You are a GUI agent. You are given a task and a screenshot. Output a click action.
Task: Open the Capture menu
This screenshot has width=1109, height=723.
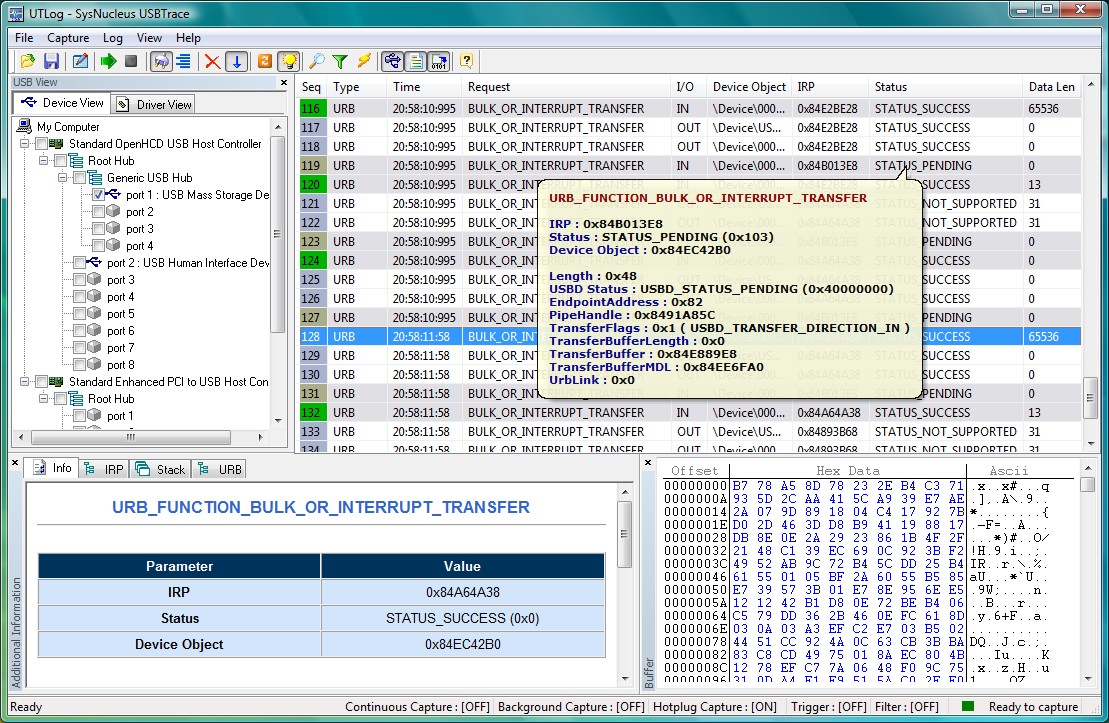(68, 38)
